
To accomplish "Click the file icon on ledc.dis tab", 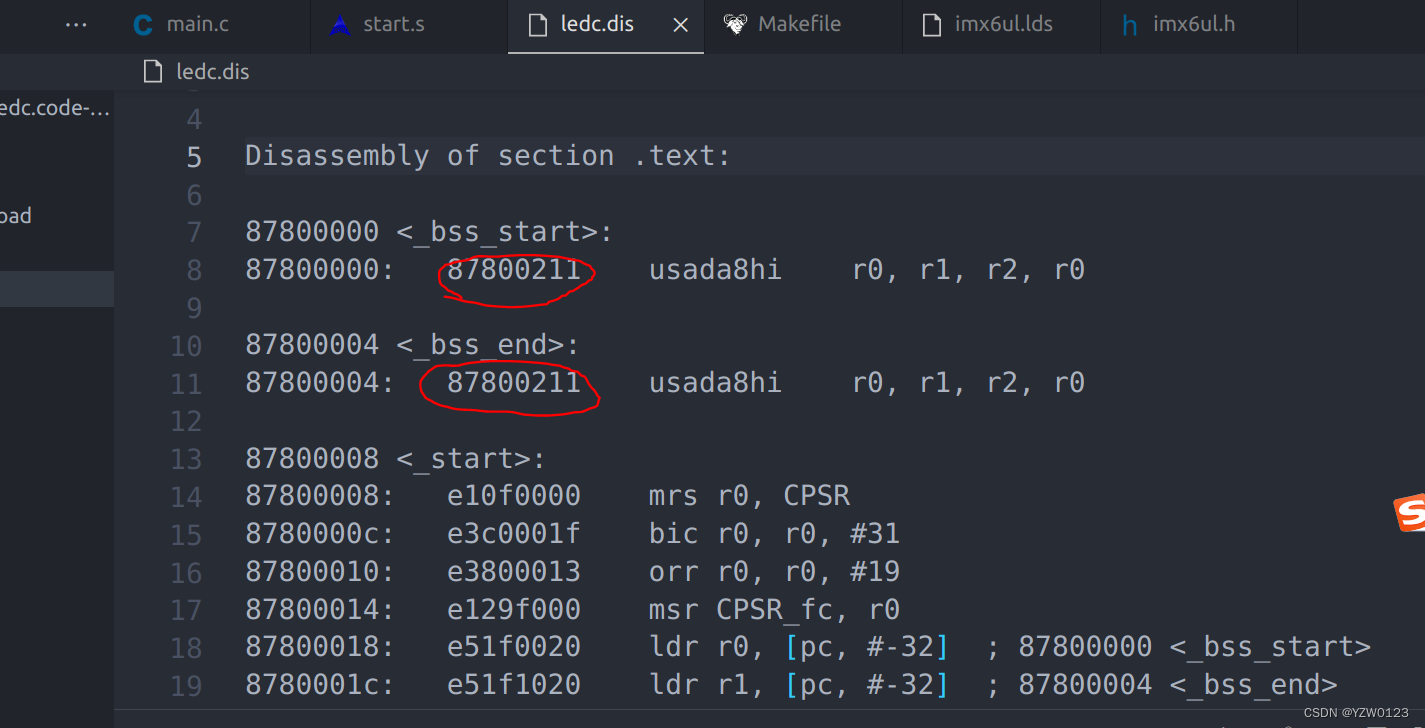I will 538,25.
